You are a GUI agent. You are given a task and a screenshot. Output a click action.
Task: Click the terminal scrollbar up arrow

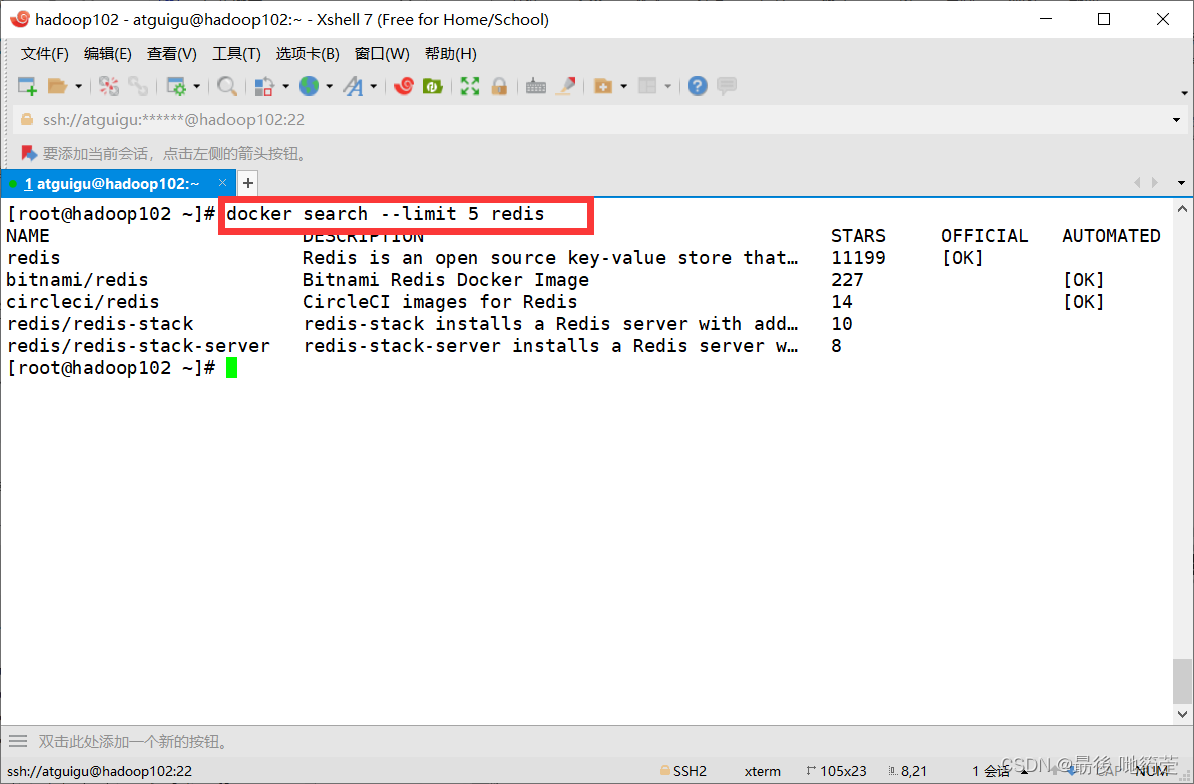[1182, 209]
